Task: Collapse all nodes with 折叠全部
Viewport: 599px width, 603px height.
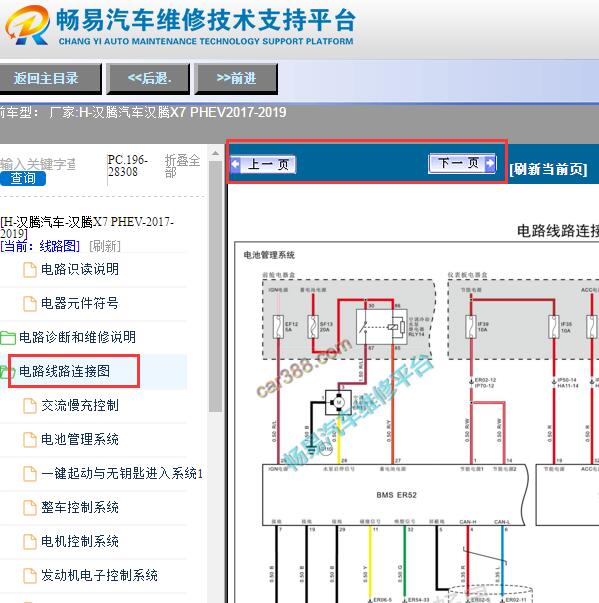Action: coord(182,166)
